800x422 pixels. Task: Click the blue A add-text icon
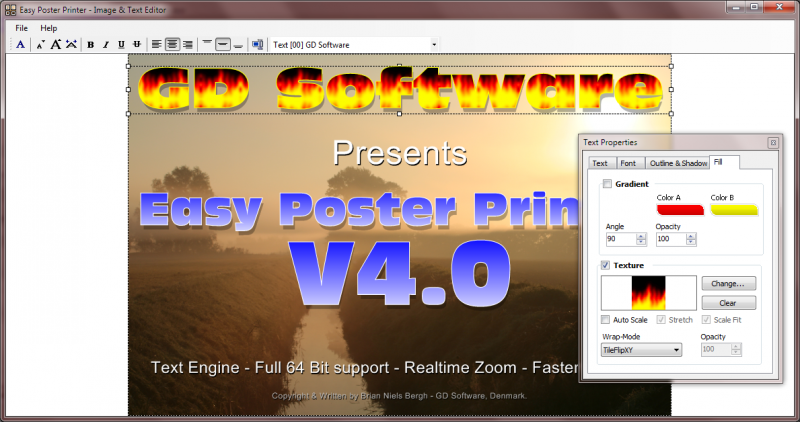20,44
